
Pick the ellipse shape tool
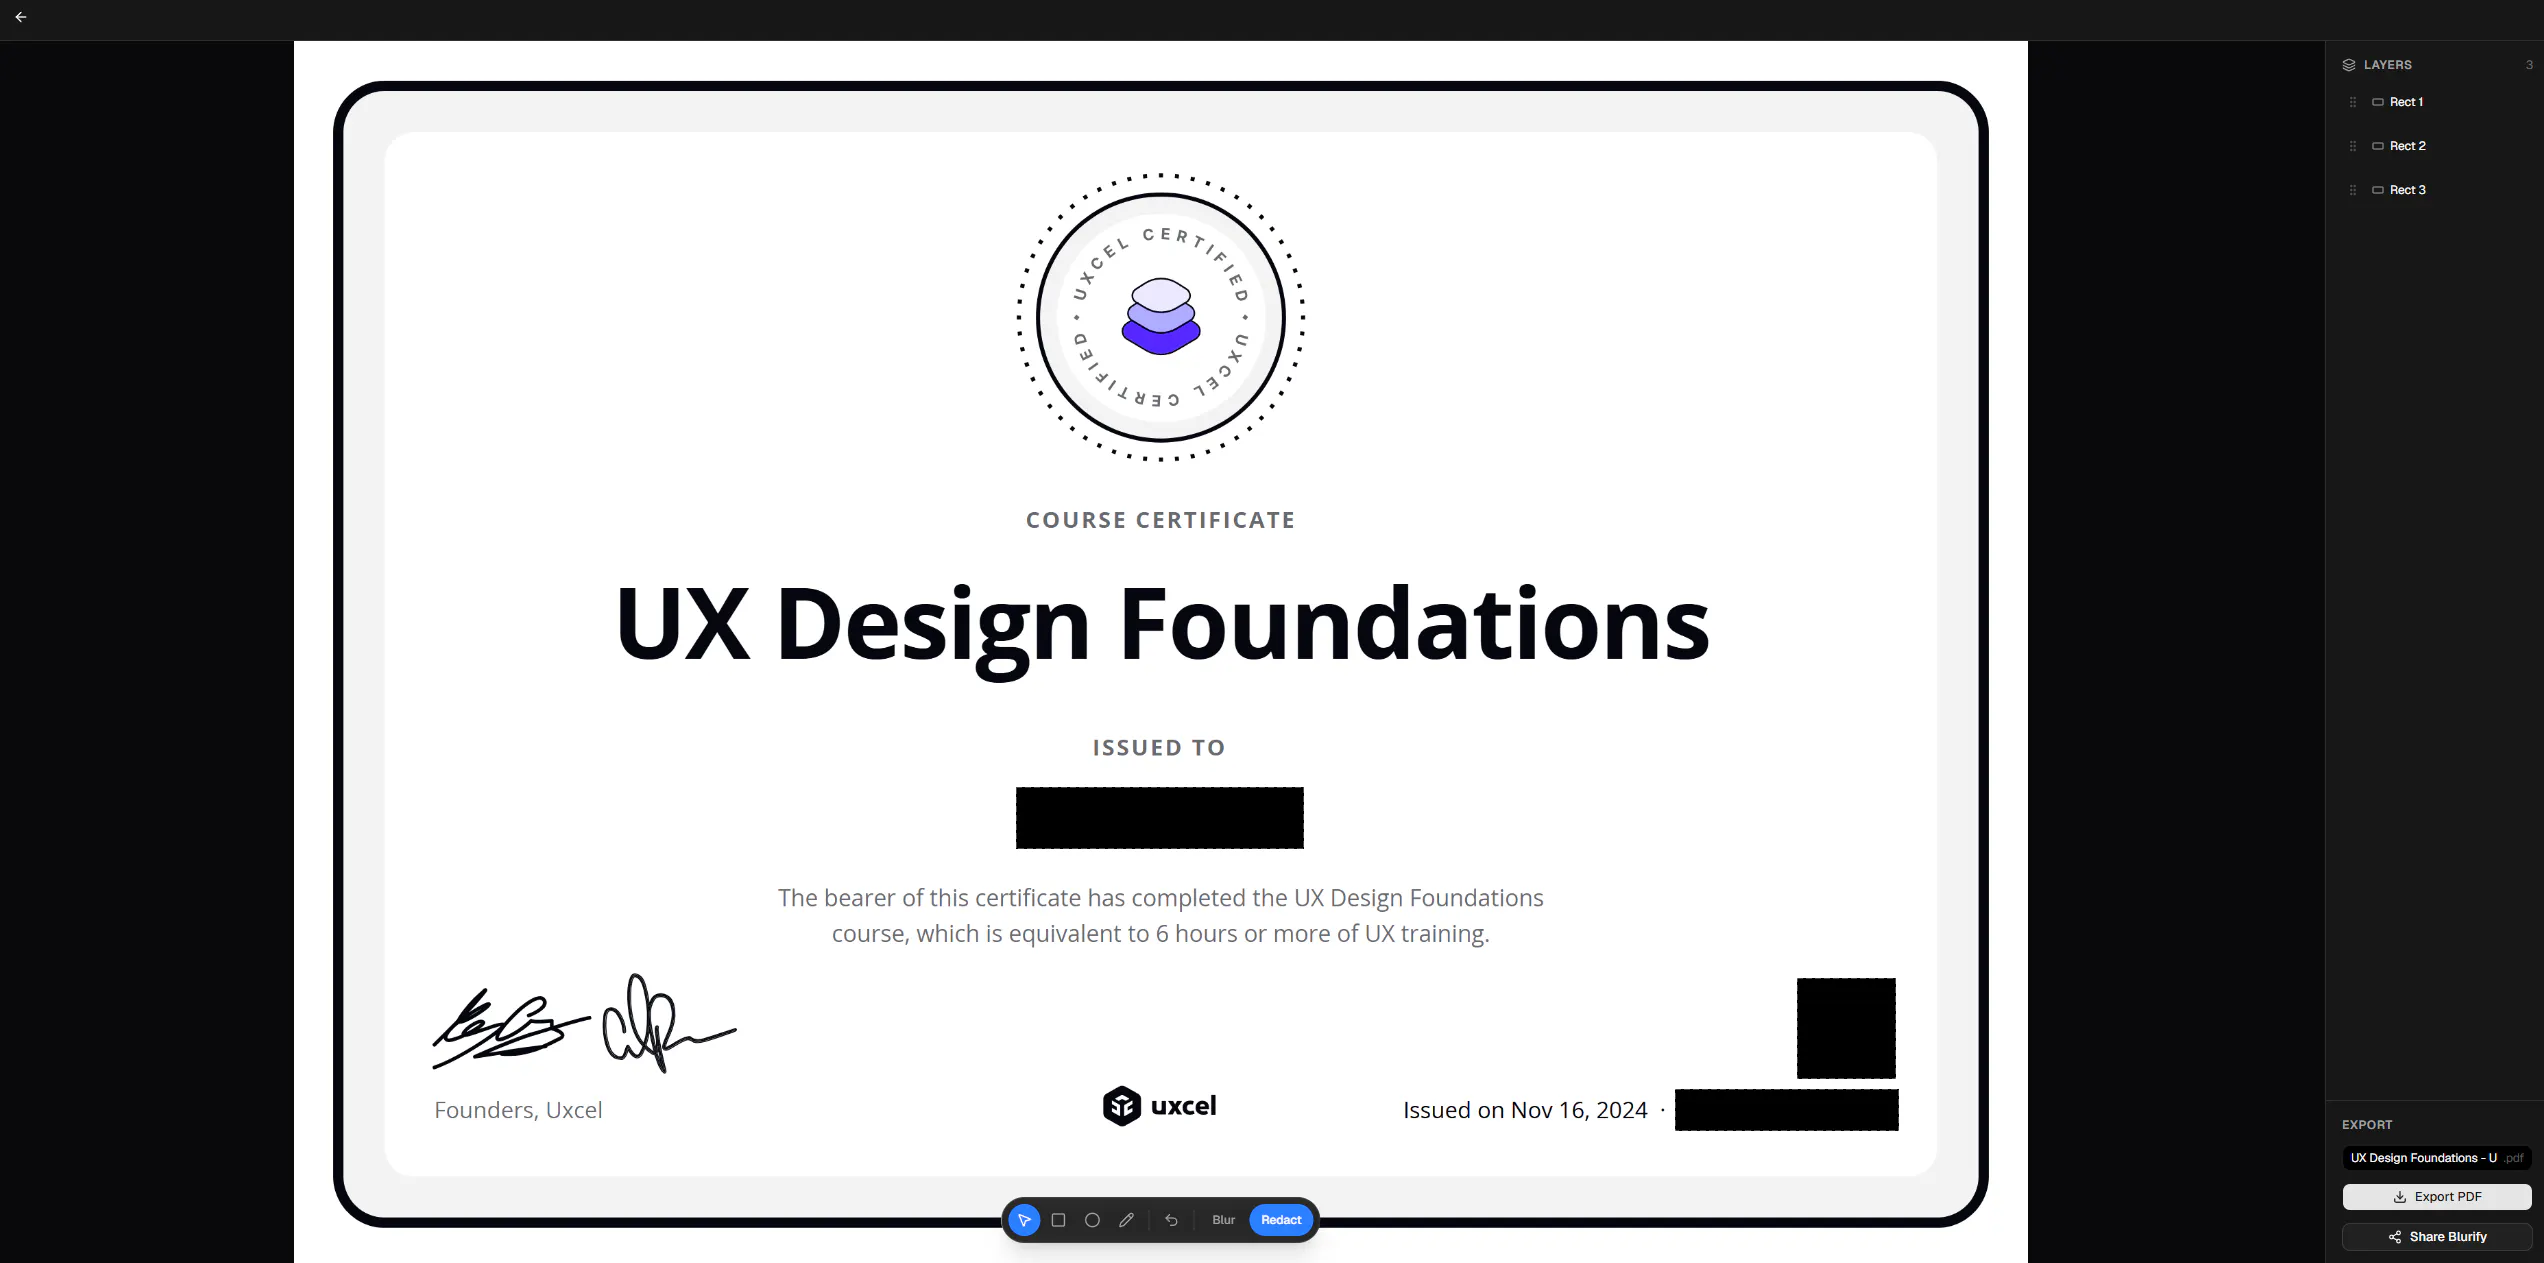1092,1220
